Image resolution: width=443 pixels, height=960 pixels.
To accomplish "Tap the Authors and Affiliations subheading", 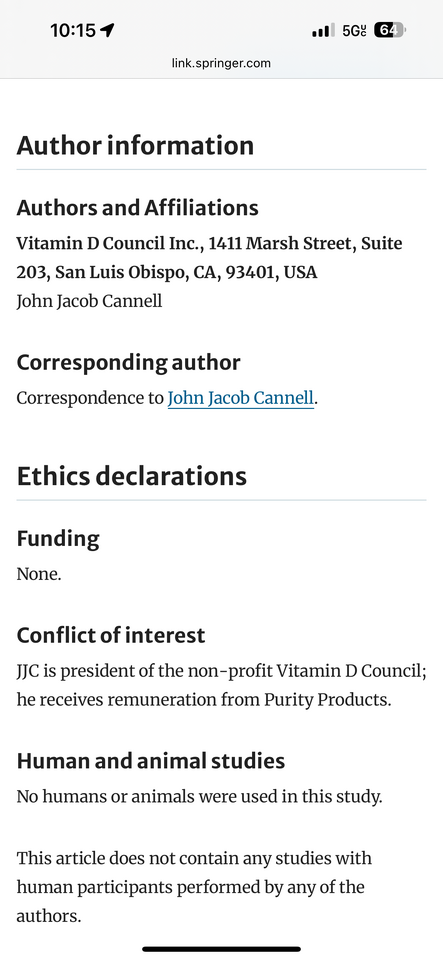I will click(x=137, y=208).
